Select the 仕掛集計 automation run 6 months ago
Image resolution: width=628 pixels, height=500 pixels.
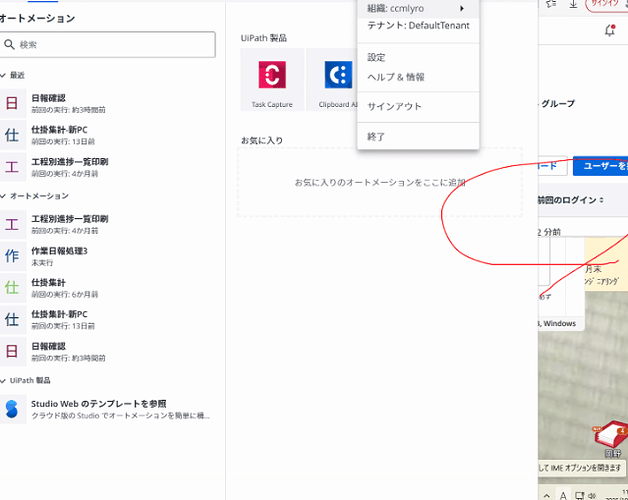click(108, 288)
